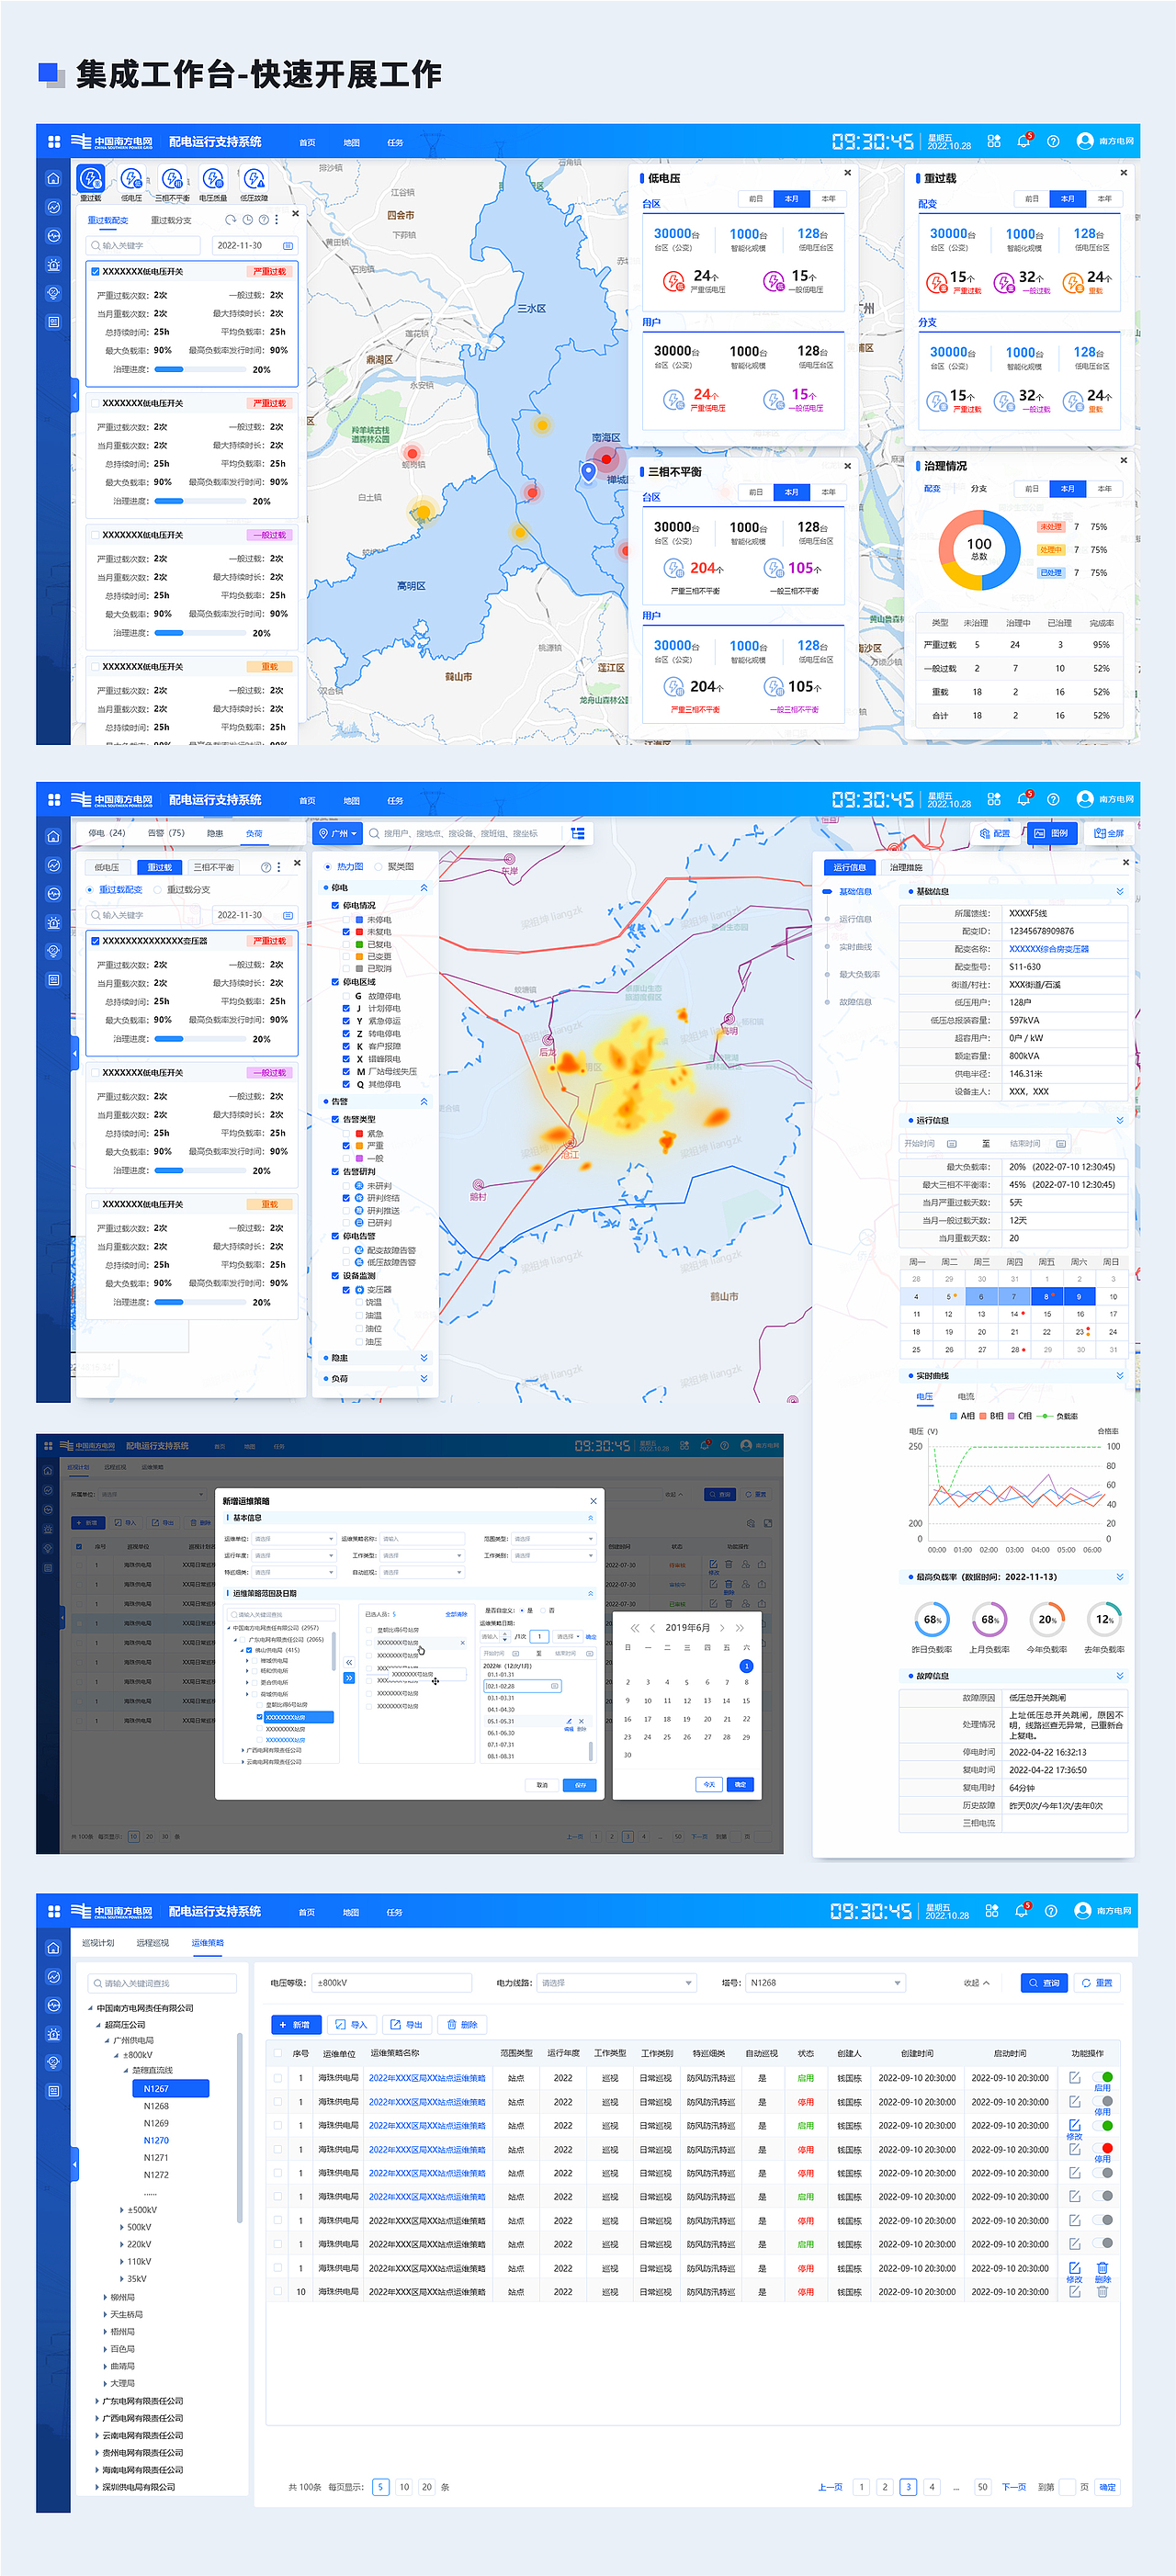Open the 地图 menu in the first screen header

click(352, 142)
